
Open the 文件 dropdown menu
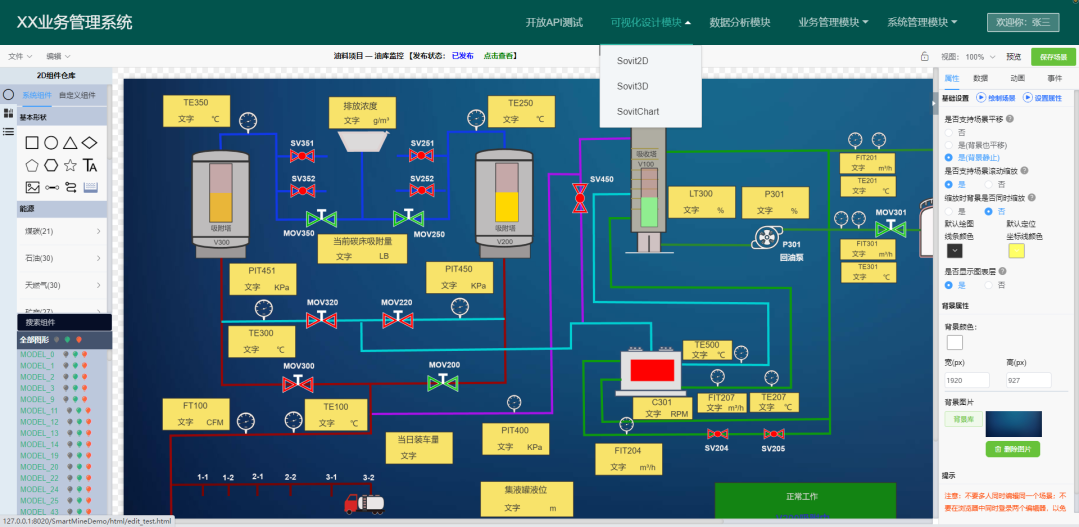click(x=20, y=56)
